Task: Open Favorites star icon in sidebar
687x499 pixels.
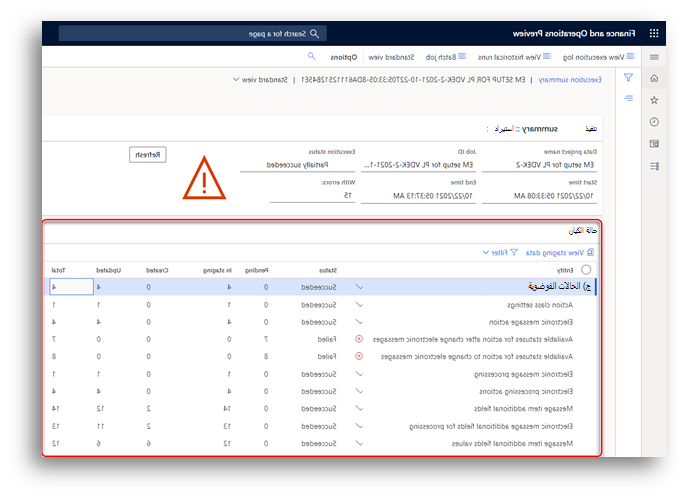Action: (654, 100)
